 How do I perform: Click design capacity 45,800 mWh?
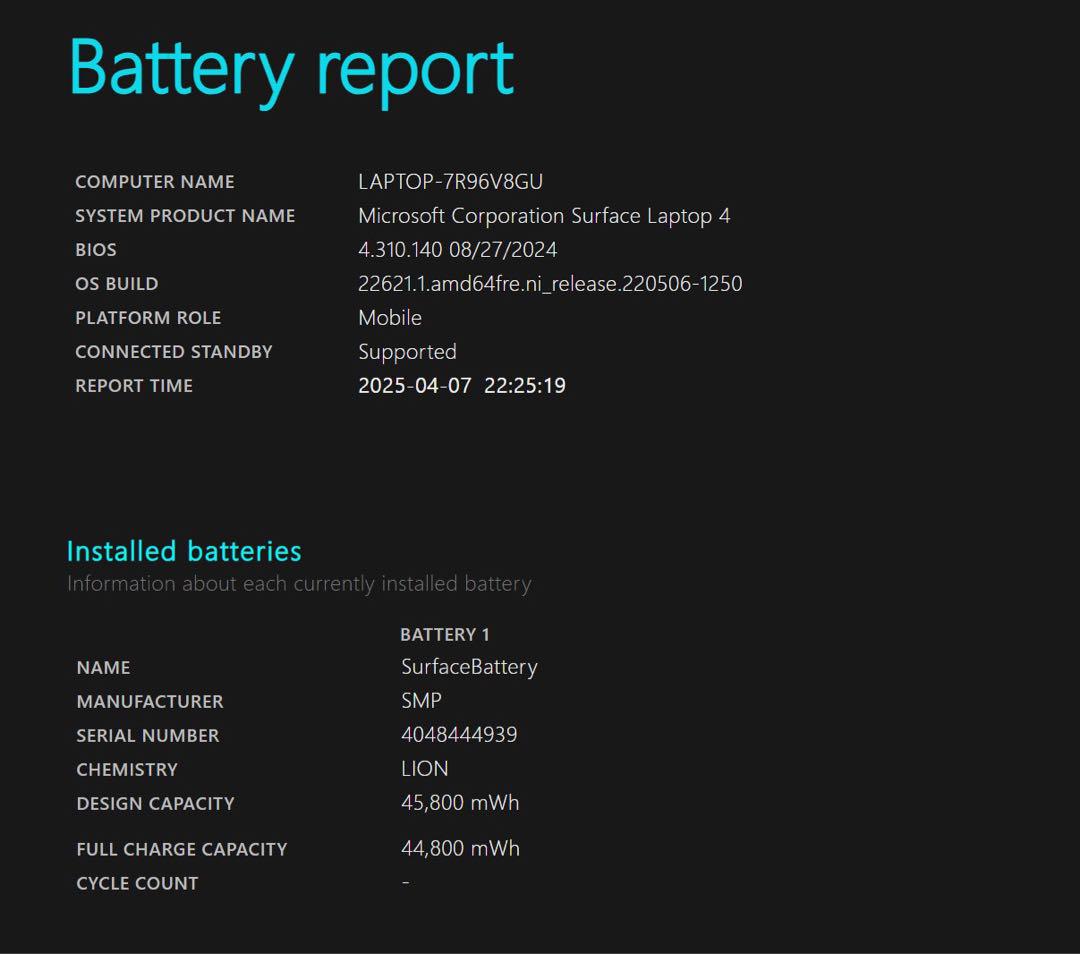pyautogui.click(x=460, y=803)
